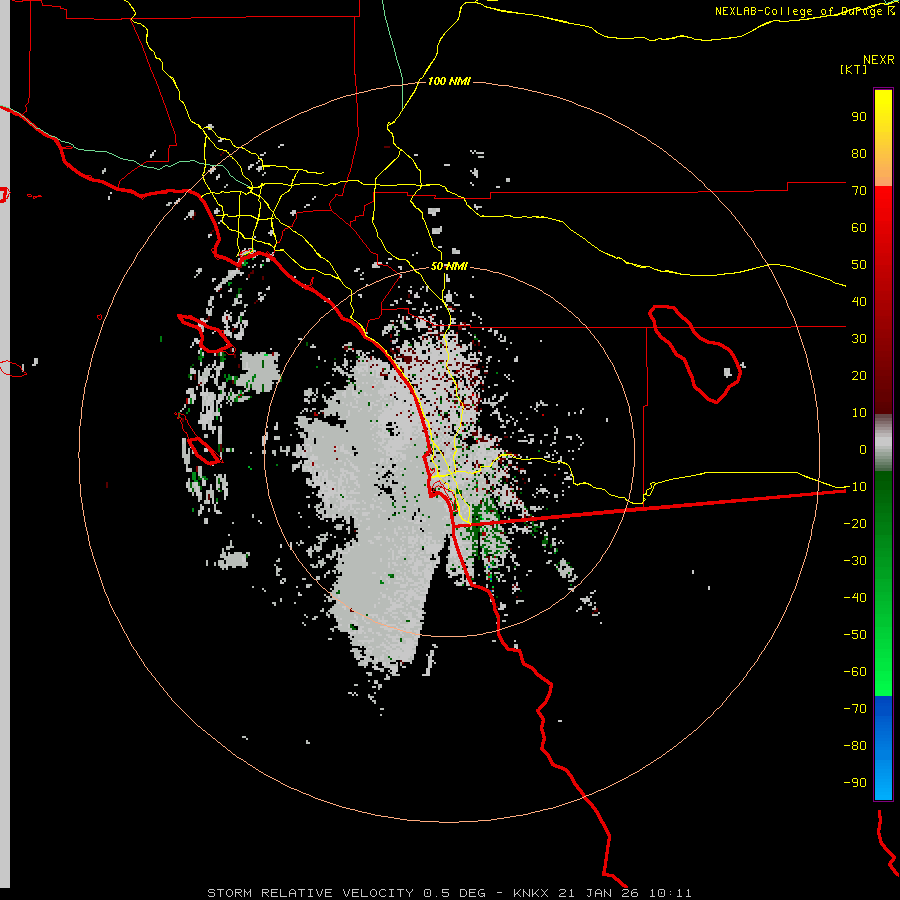Click the 10 value on the velocity scale
Viewport: 900px width, 900px height.
pyautogui.click(x=859, y=413)
